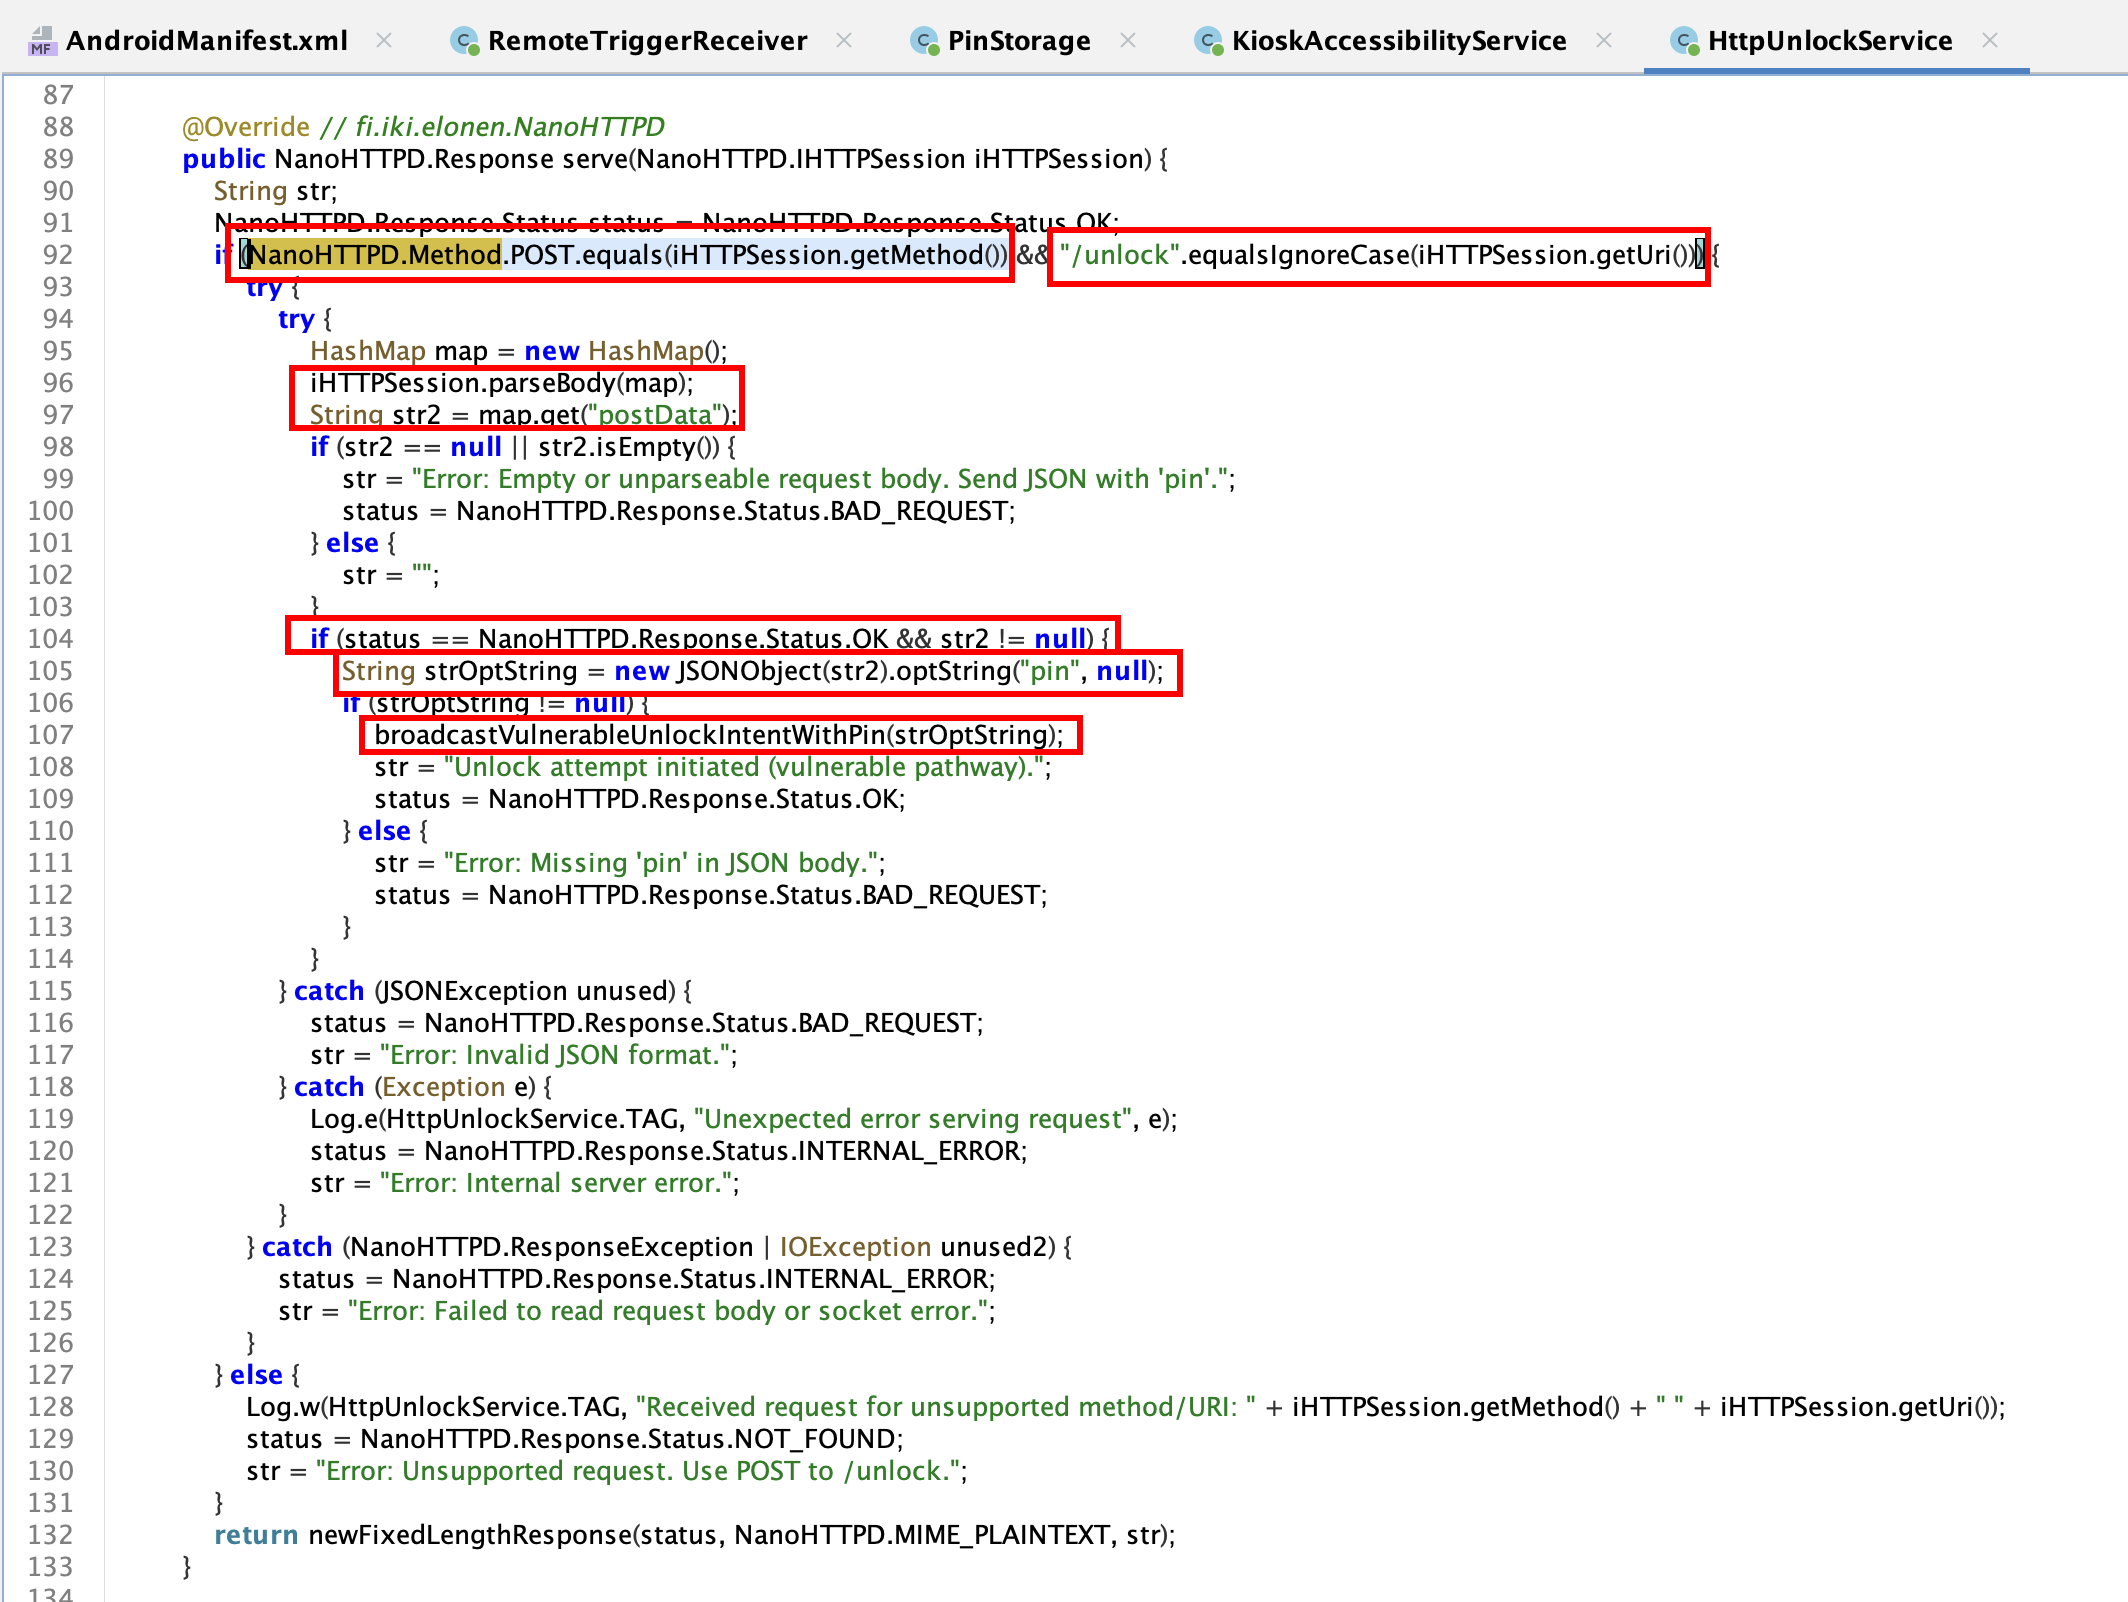2128x1602 pixels.
Task: Click the "/unlock" string literal on line 92
Action: 1119,255
